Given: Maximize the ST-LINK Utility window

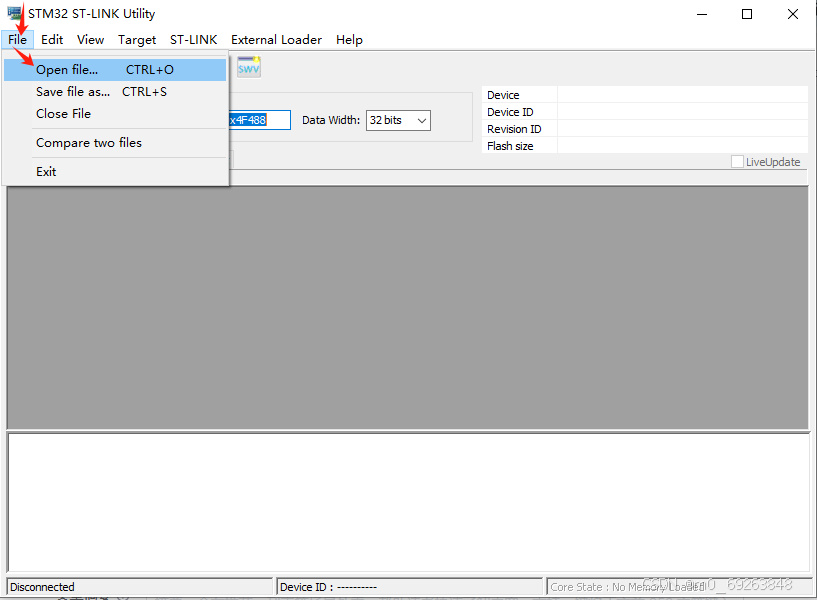Looking at the screenshot, I should pyautogui.click(x=747, y=14).
